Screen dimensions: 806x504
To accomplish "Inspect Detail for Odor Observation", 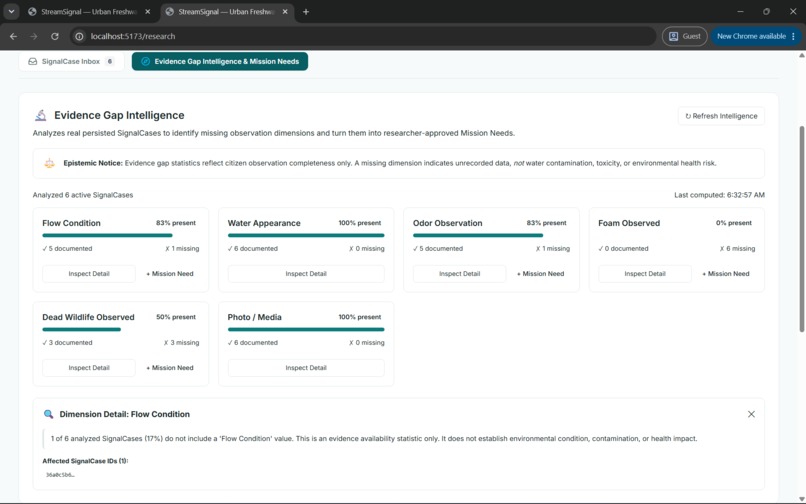I will (x=460, y=274).
